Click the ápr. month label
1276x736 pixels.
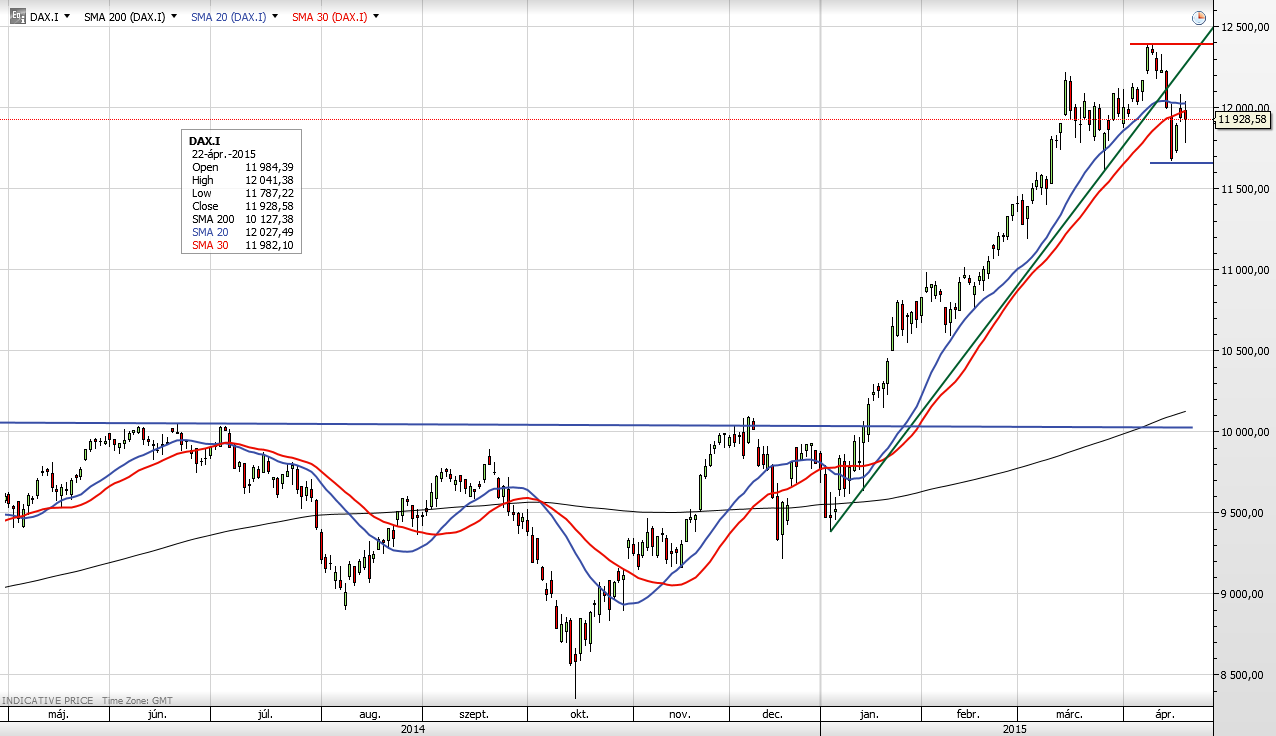point(1165,714)
